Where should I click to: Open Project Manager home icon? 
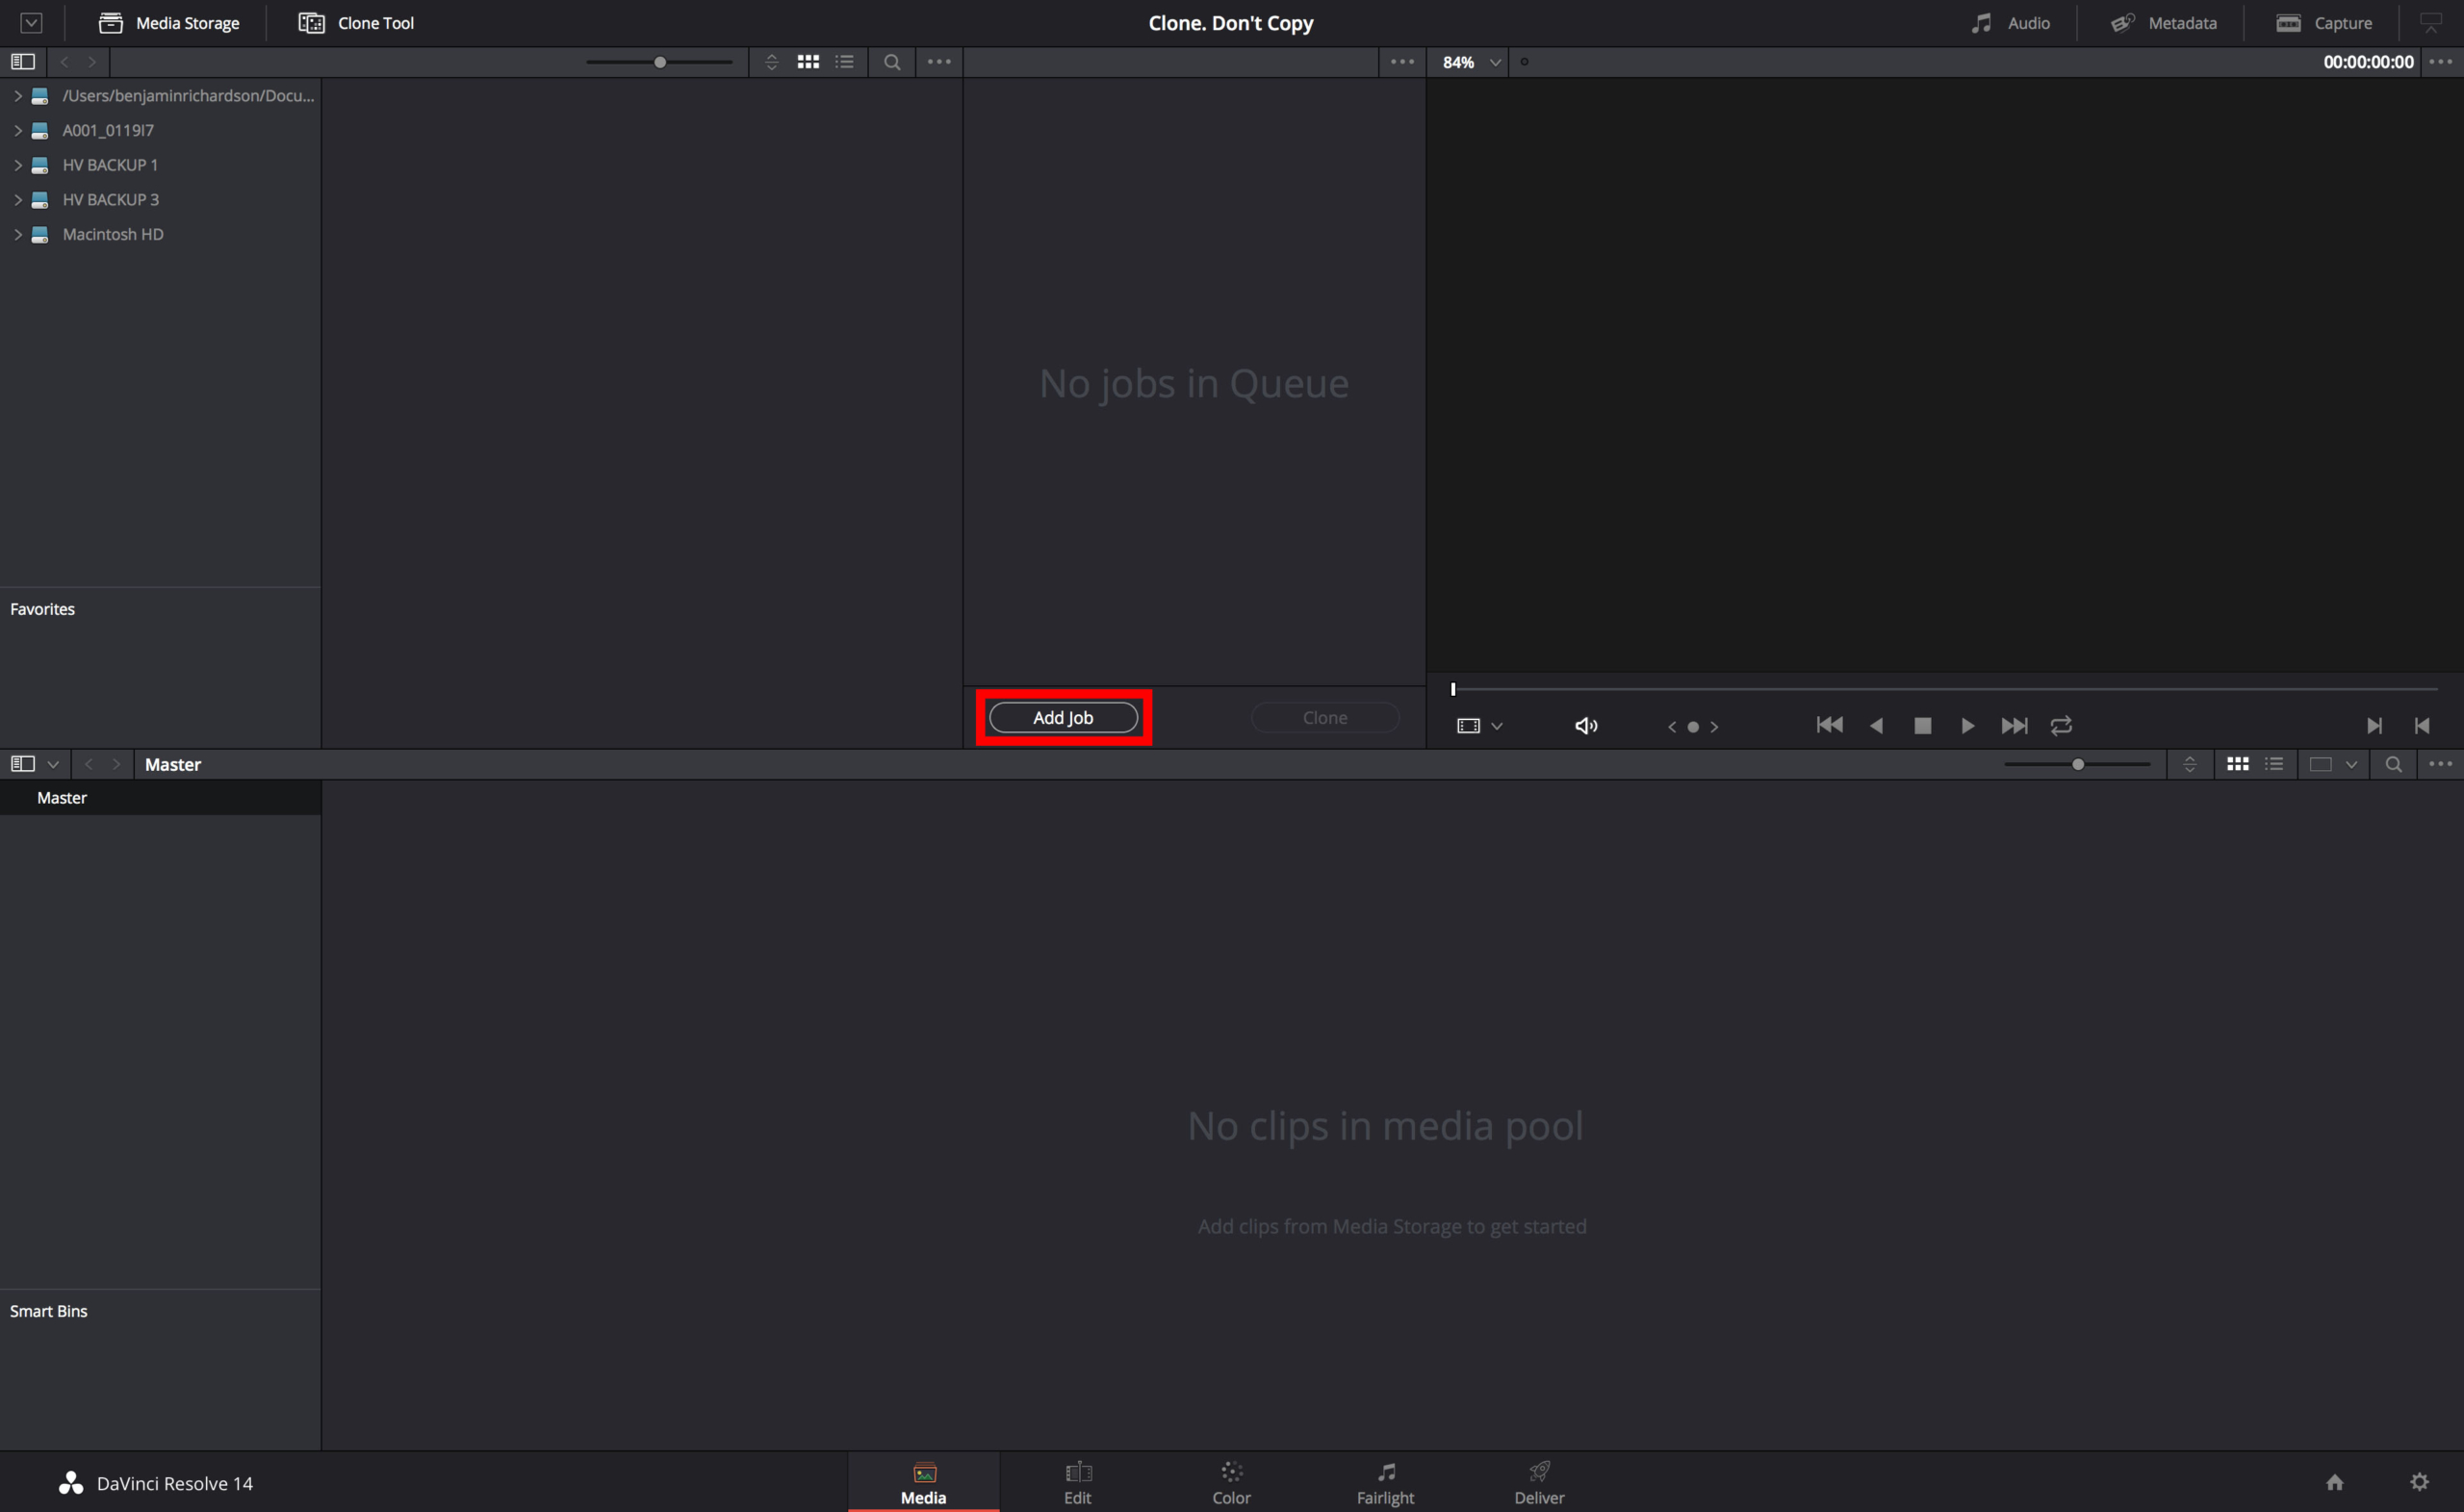point(2335,1482)
